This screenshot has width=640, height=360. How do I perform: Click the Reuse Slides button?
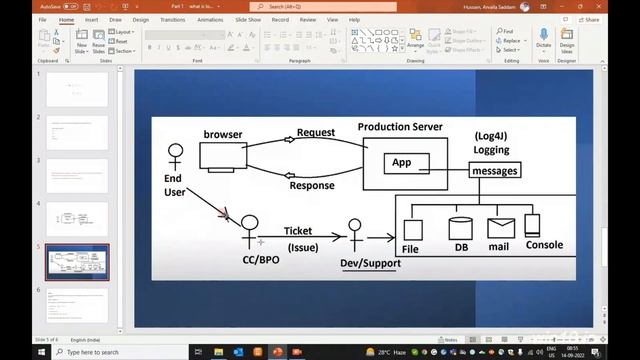[x=98, y=42]
